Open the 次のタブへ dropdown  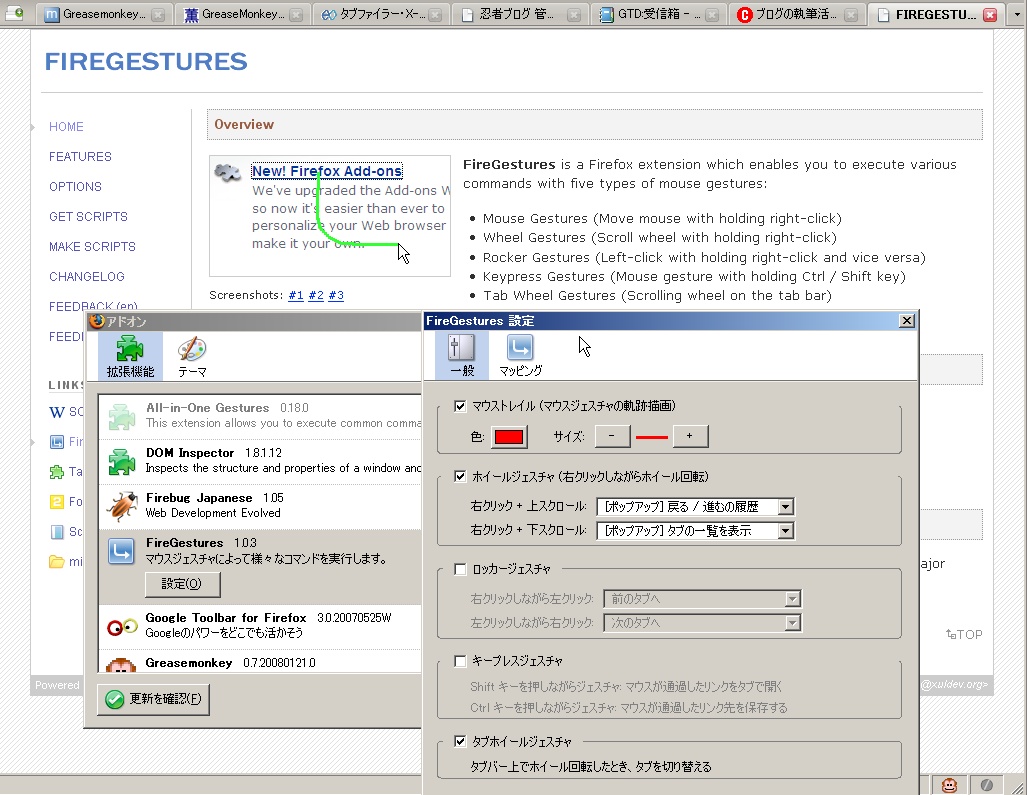(x=702, y=623)
